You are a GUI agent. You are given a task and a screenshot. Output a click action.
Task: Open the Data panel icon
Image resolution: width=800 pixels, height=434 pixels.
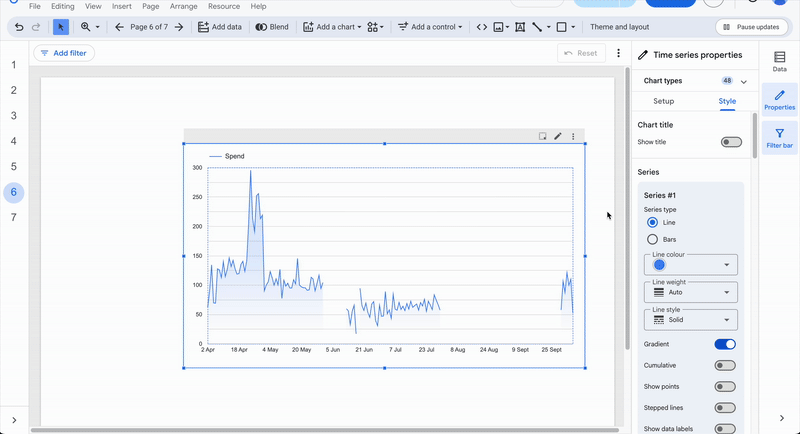[x=780, y=62]
